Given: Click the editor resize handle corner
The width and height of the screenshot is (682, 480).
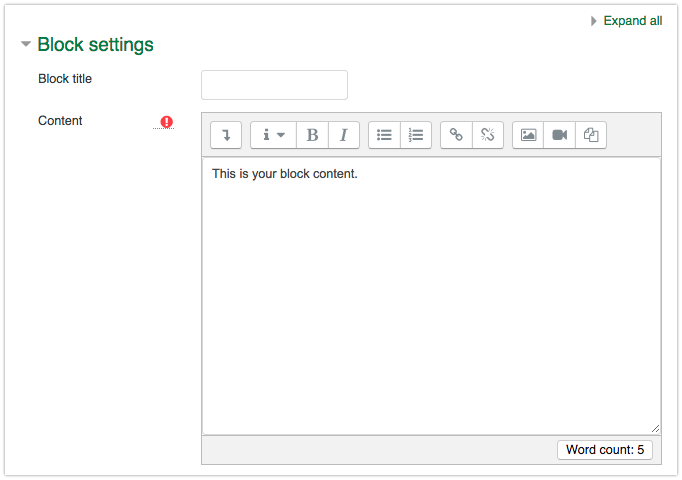Looking at the screenshot, I should (655, 427).
